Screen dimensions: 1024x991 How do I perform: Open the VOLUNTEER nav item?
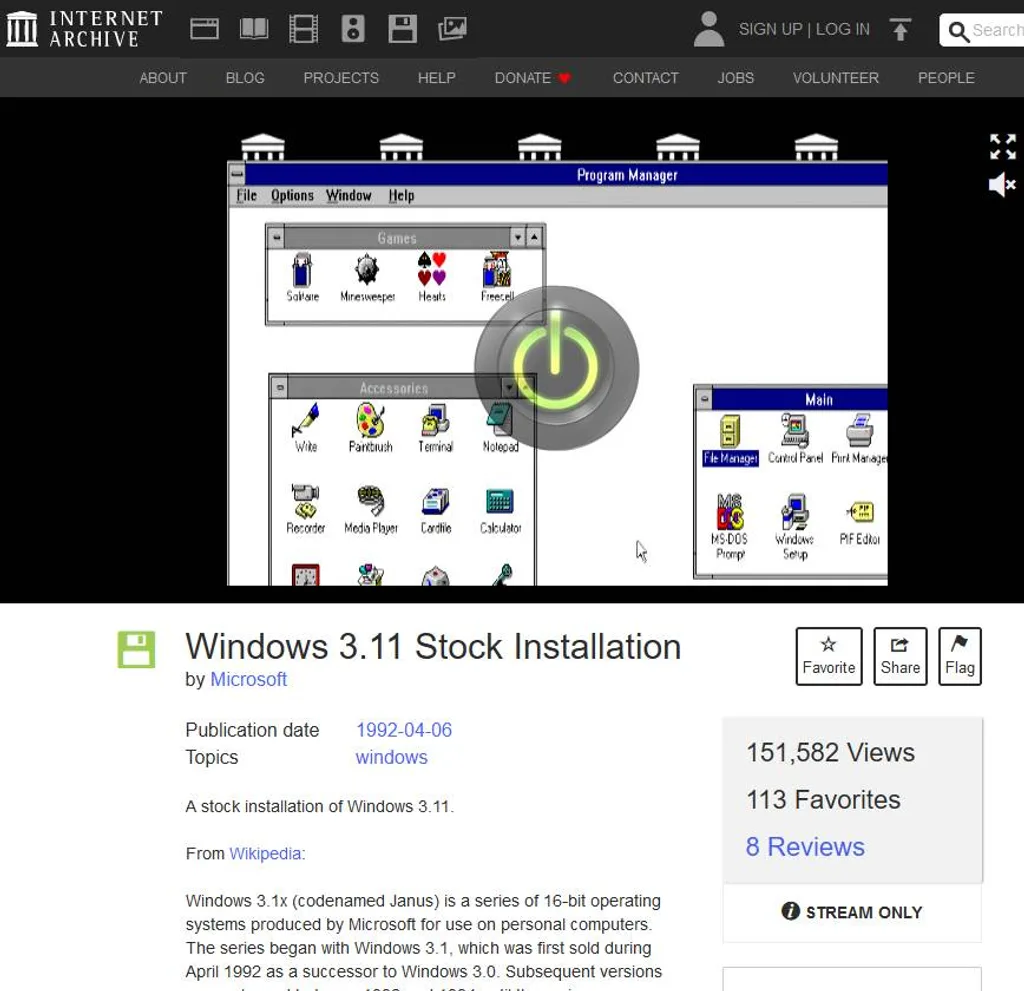[x=835, y=78]
